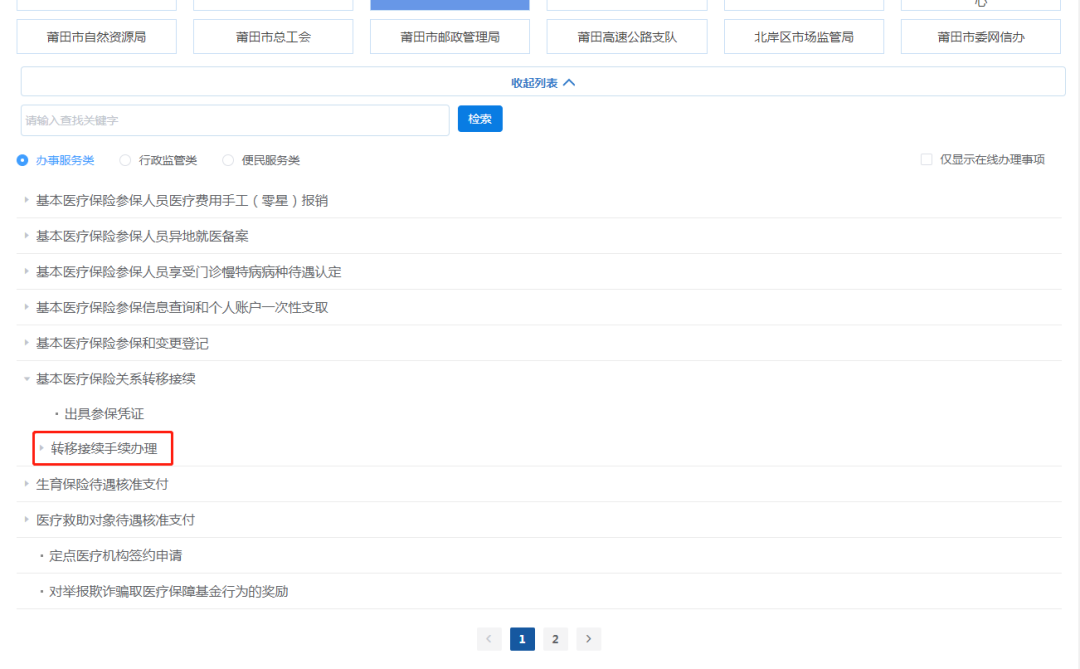Click the 检索 search button
This screenshot has width=1080, height=669.
(480, 119)
